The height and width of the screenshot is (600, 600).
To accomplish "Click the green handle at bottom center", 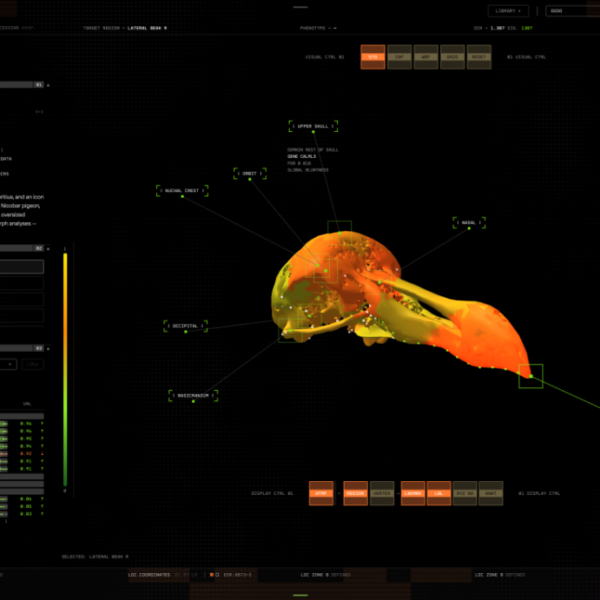I will [x=300, y=595].
